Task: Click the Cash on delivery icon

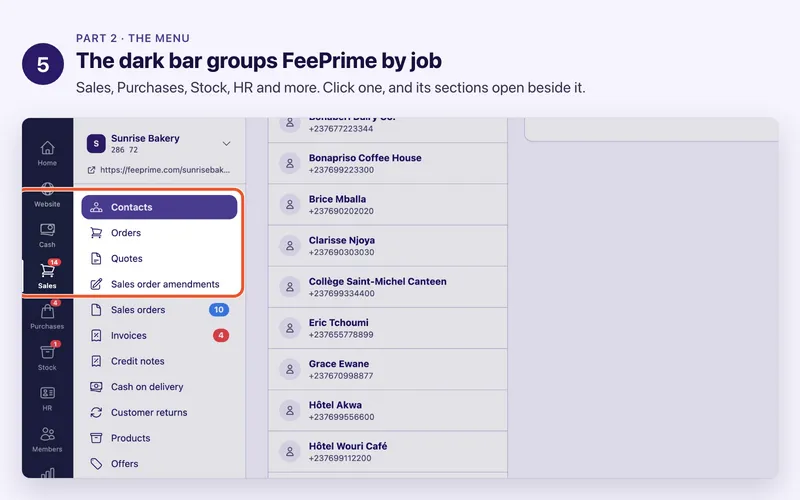Action: click(96, 387)
